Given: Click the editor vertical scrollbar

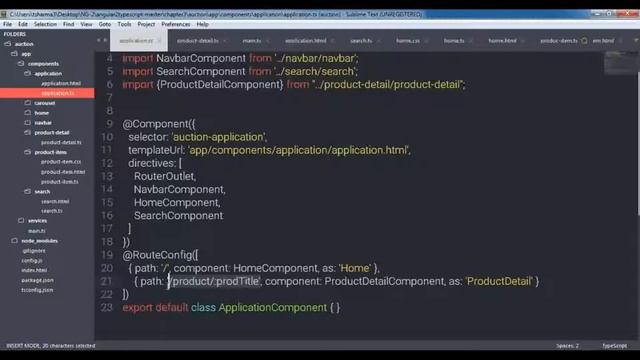Looking at the screenshot, I should click(638, 143).
